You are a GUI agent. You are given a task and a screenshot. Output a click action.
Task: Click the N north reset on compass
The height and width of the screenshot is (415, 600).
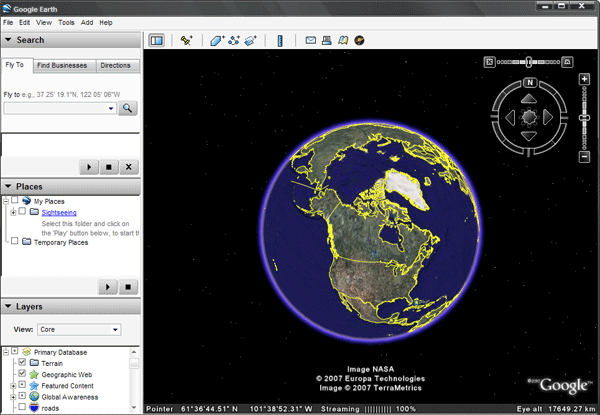[530, 82]
